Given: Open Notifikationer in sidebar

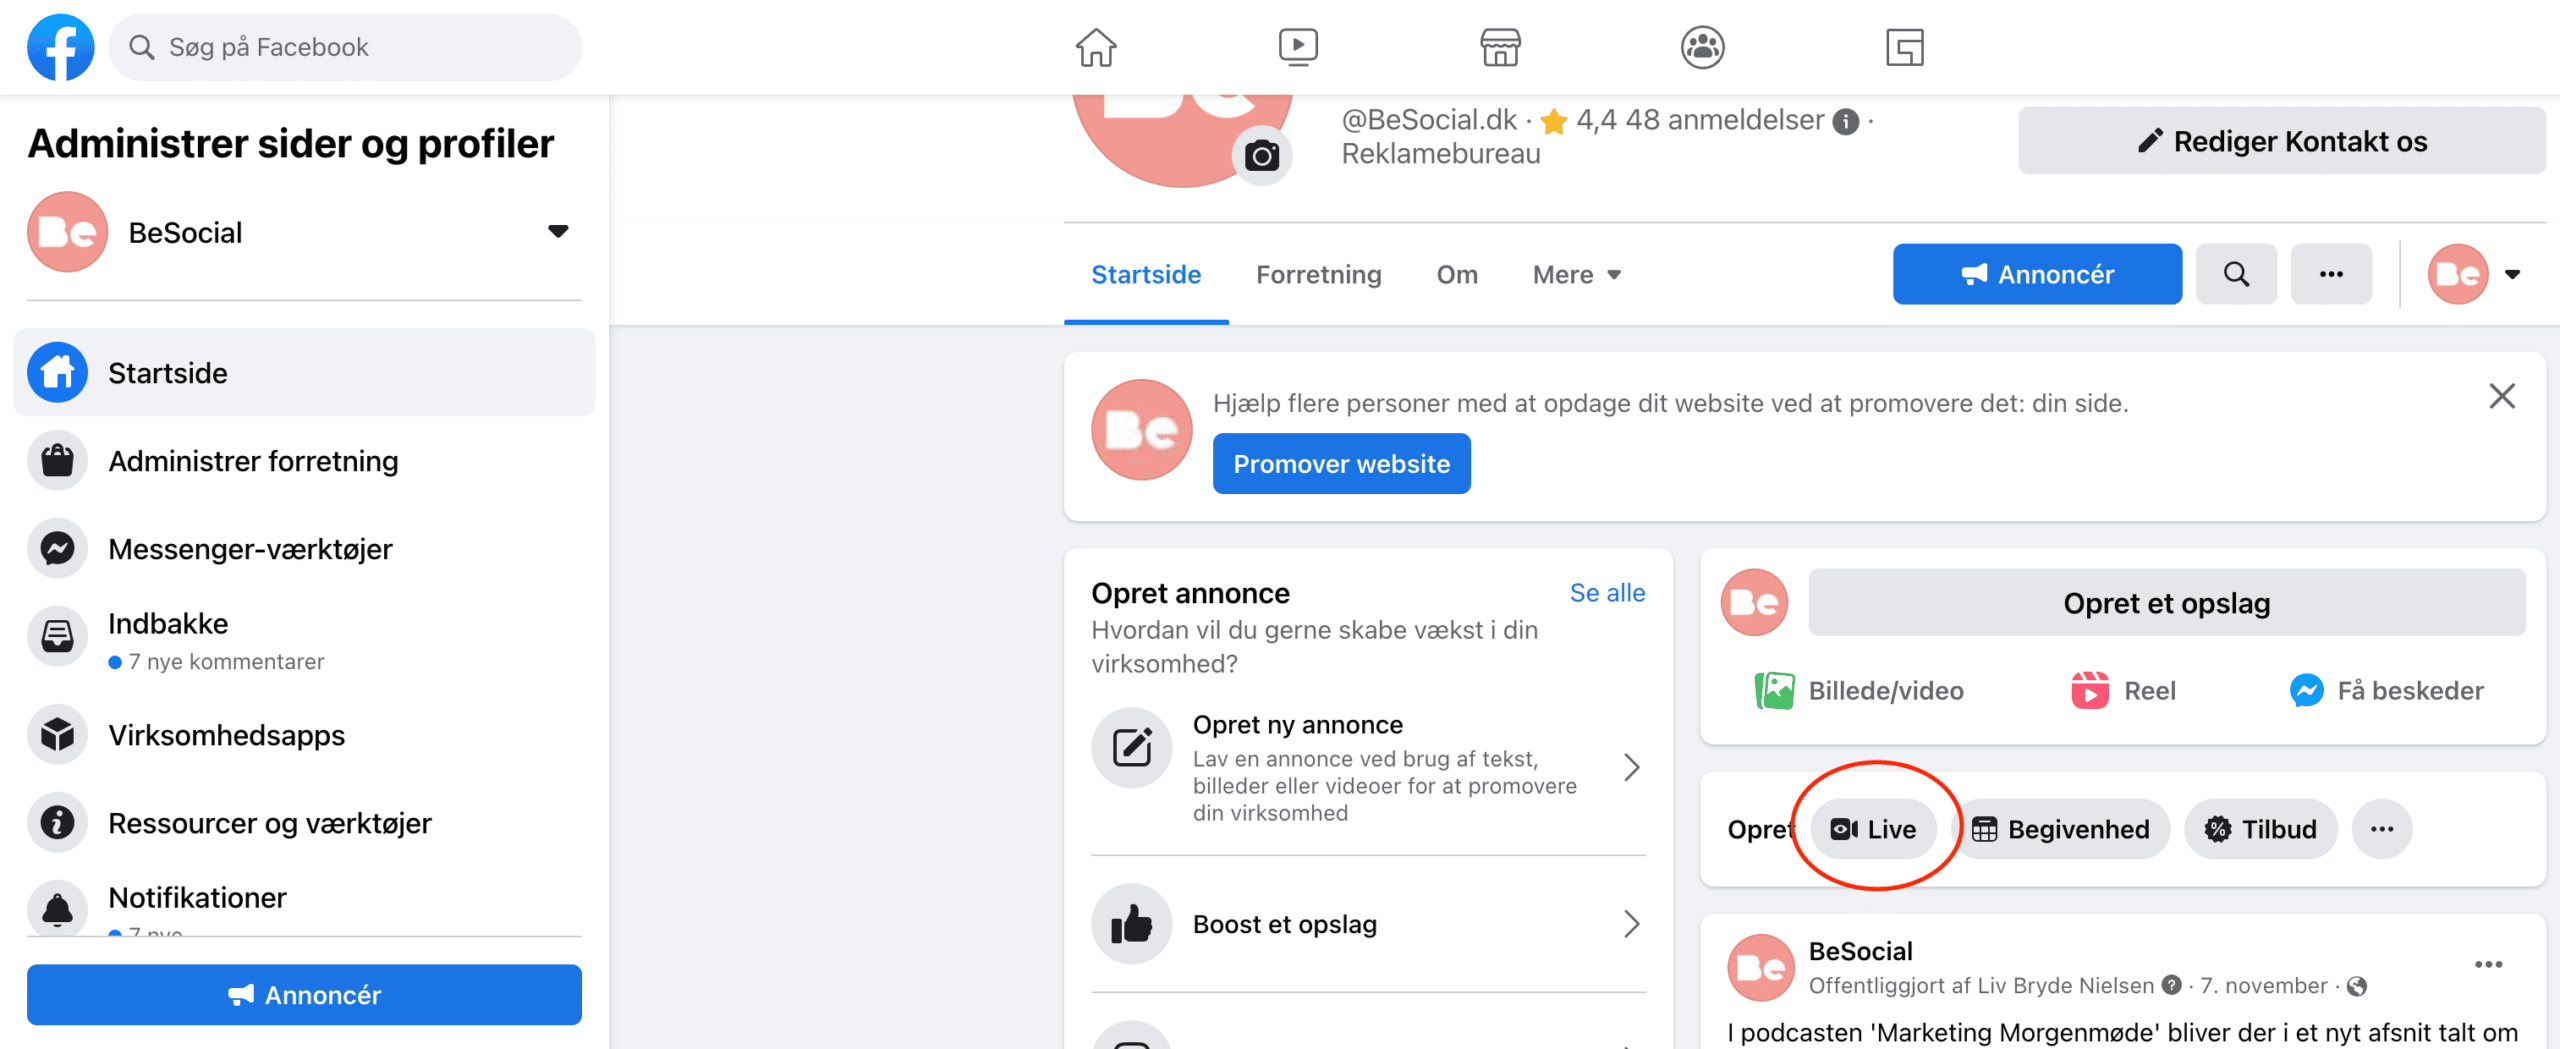Looking at the screenshot, I should (x=304, y=904).
